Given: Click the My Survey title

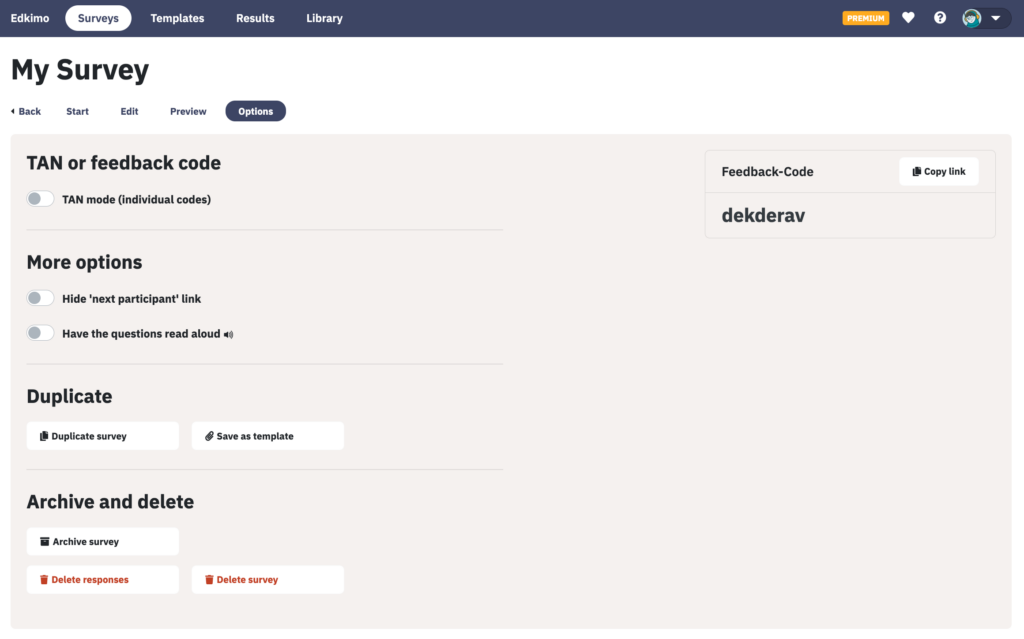Looking at the screenshot, I should pos(80,69).
